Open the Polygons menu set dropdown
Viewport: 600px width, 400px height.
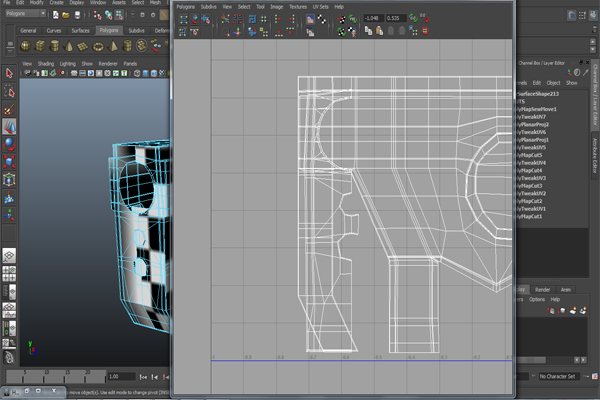26,13
